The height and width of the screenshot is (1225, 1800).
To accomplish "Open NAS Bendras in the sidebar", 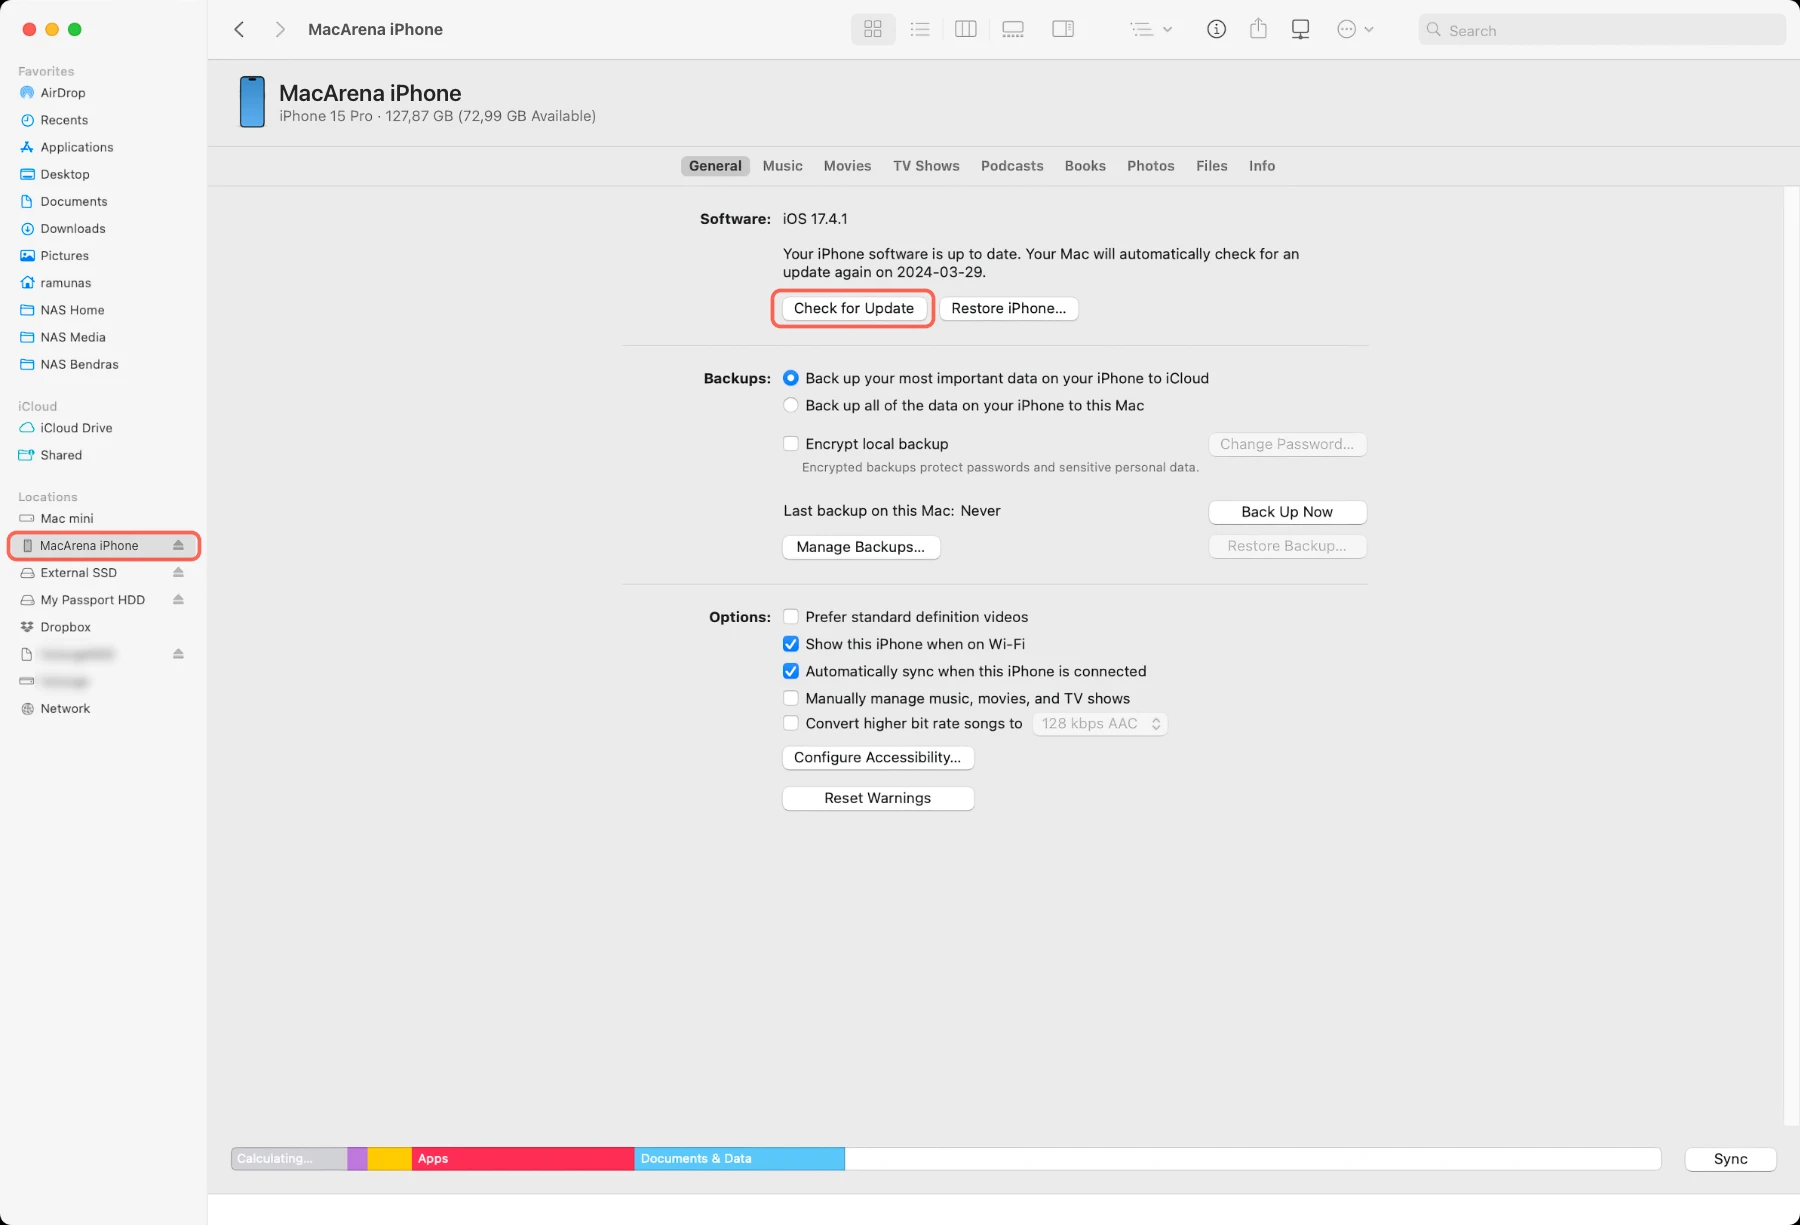I will pyautogui.click(x=79, y=364).
